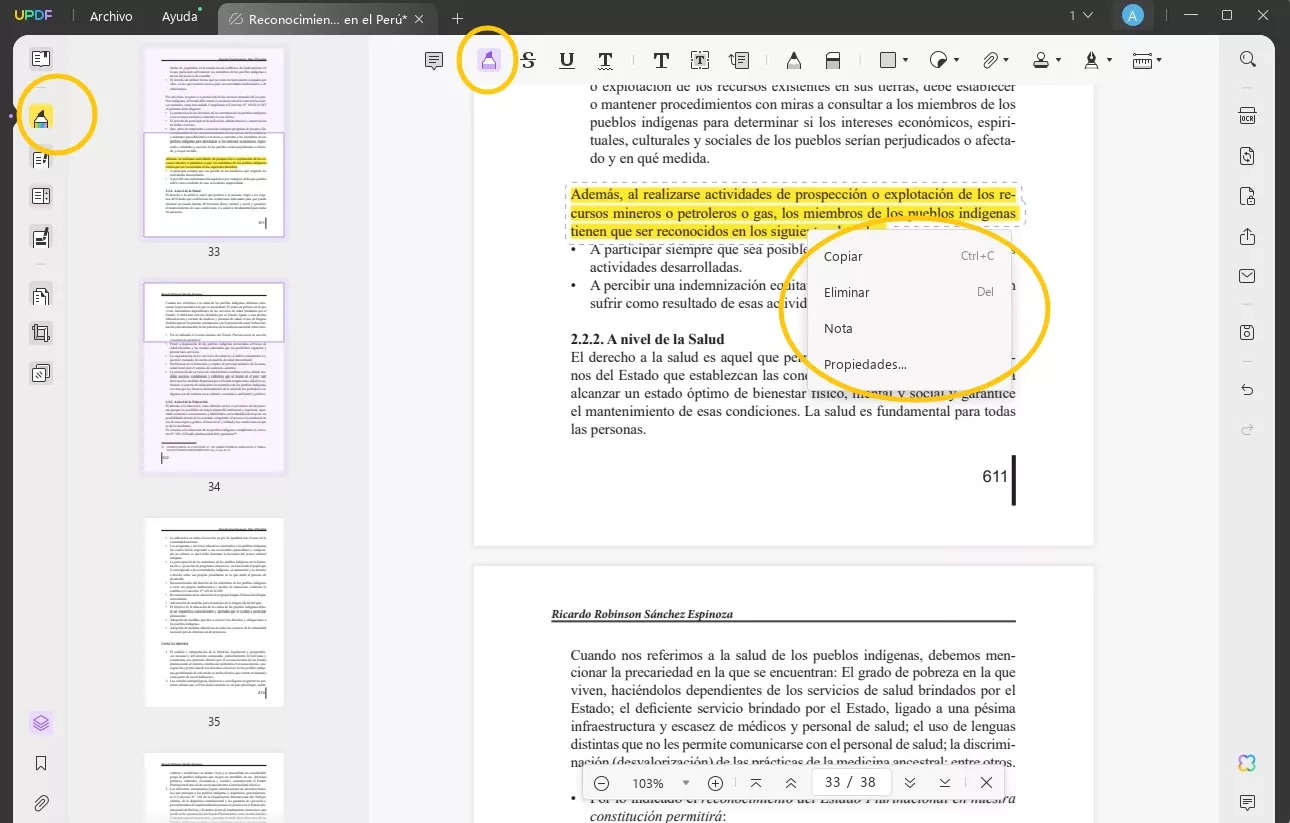
Task: Select page 34 thumbnail
Action: [214, 378]
